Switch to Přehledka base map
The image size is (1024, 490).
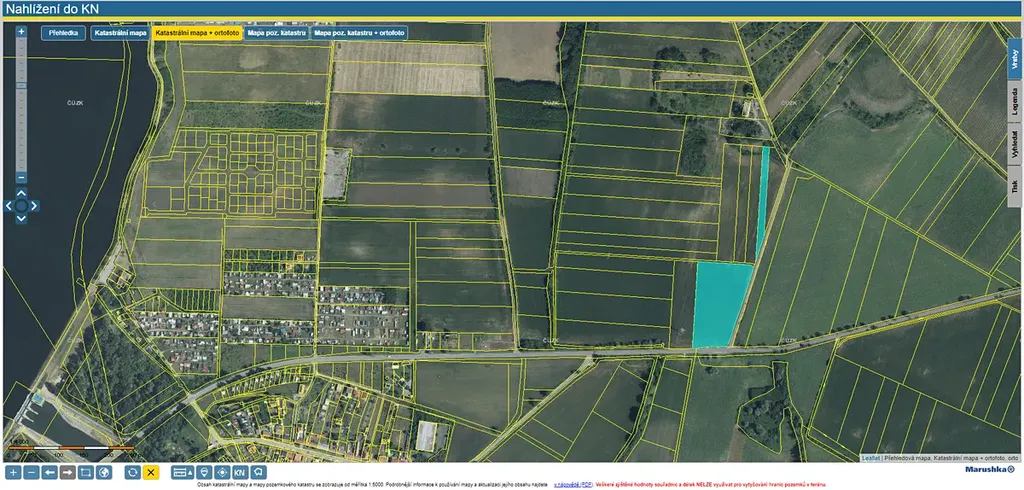click(63, 33)
